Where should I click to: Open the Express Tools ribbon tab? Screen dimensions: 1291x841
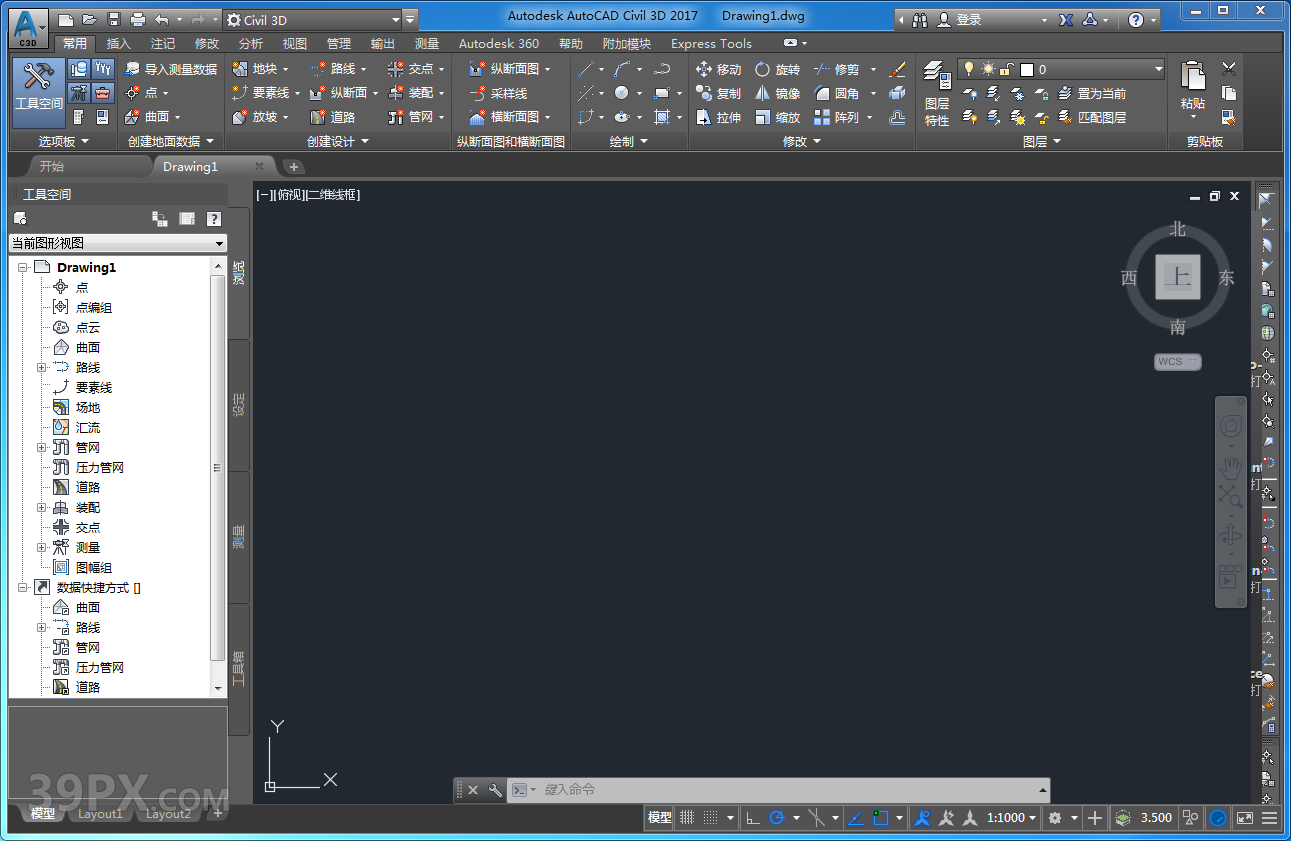[711, 43]
